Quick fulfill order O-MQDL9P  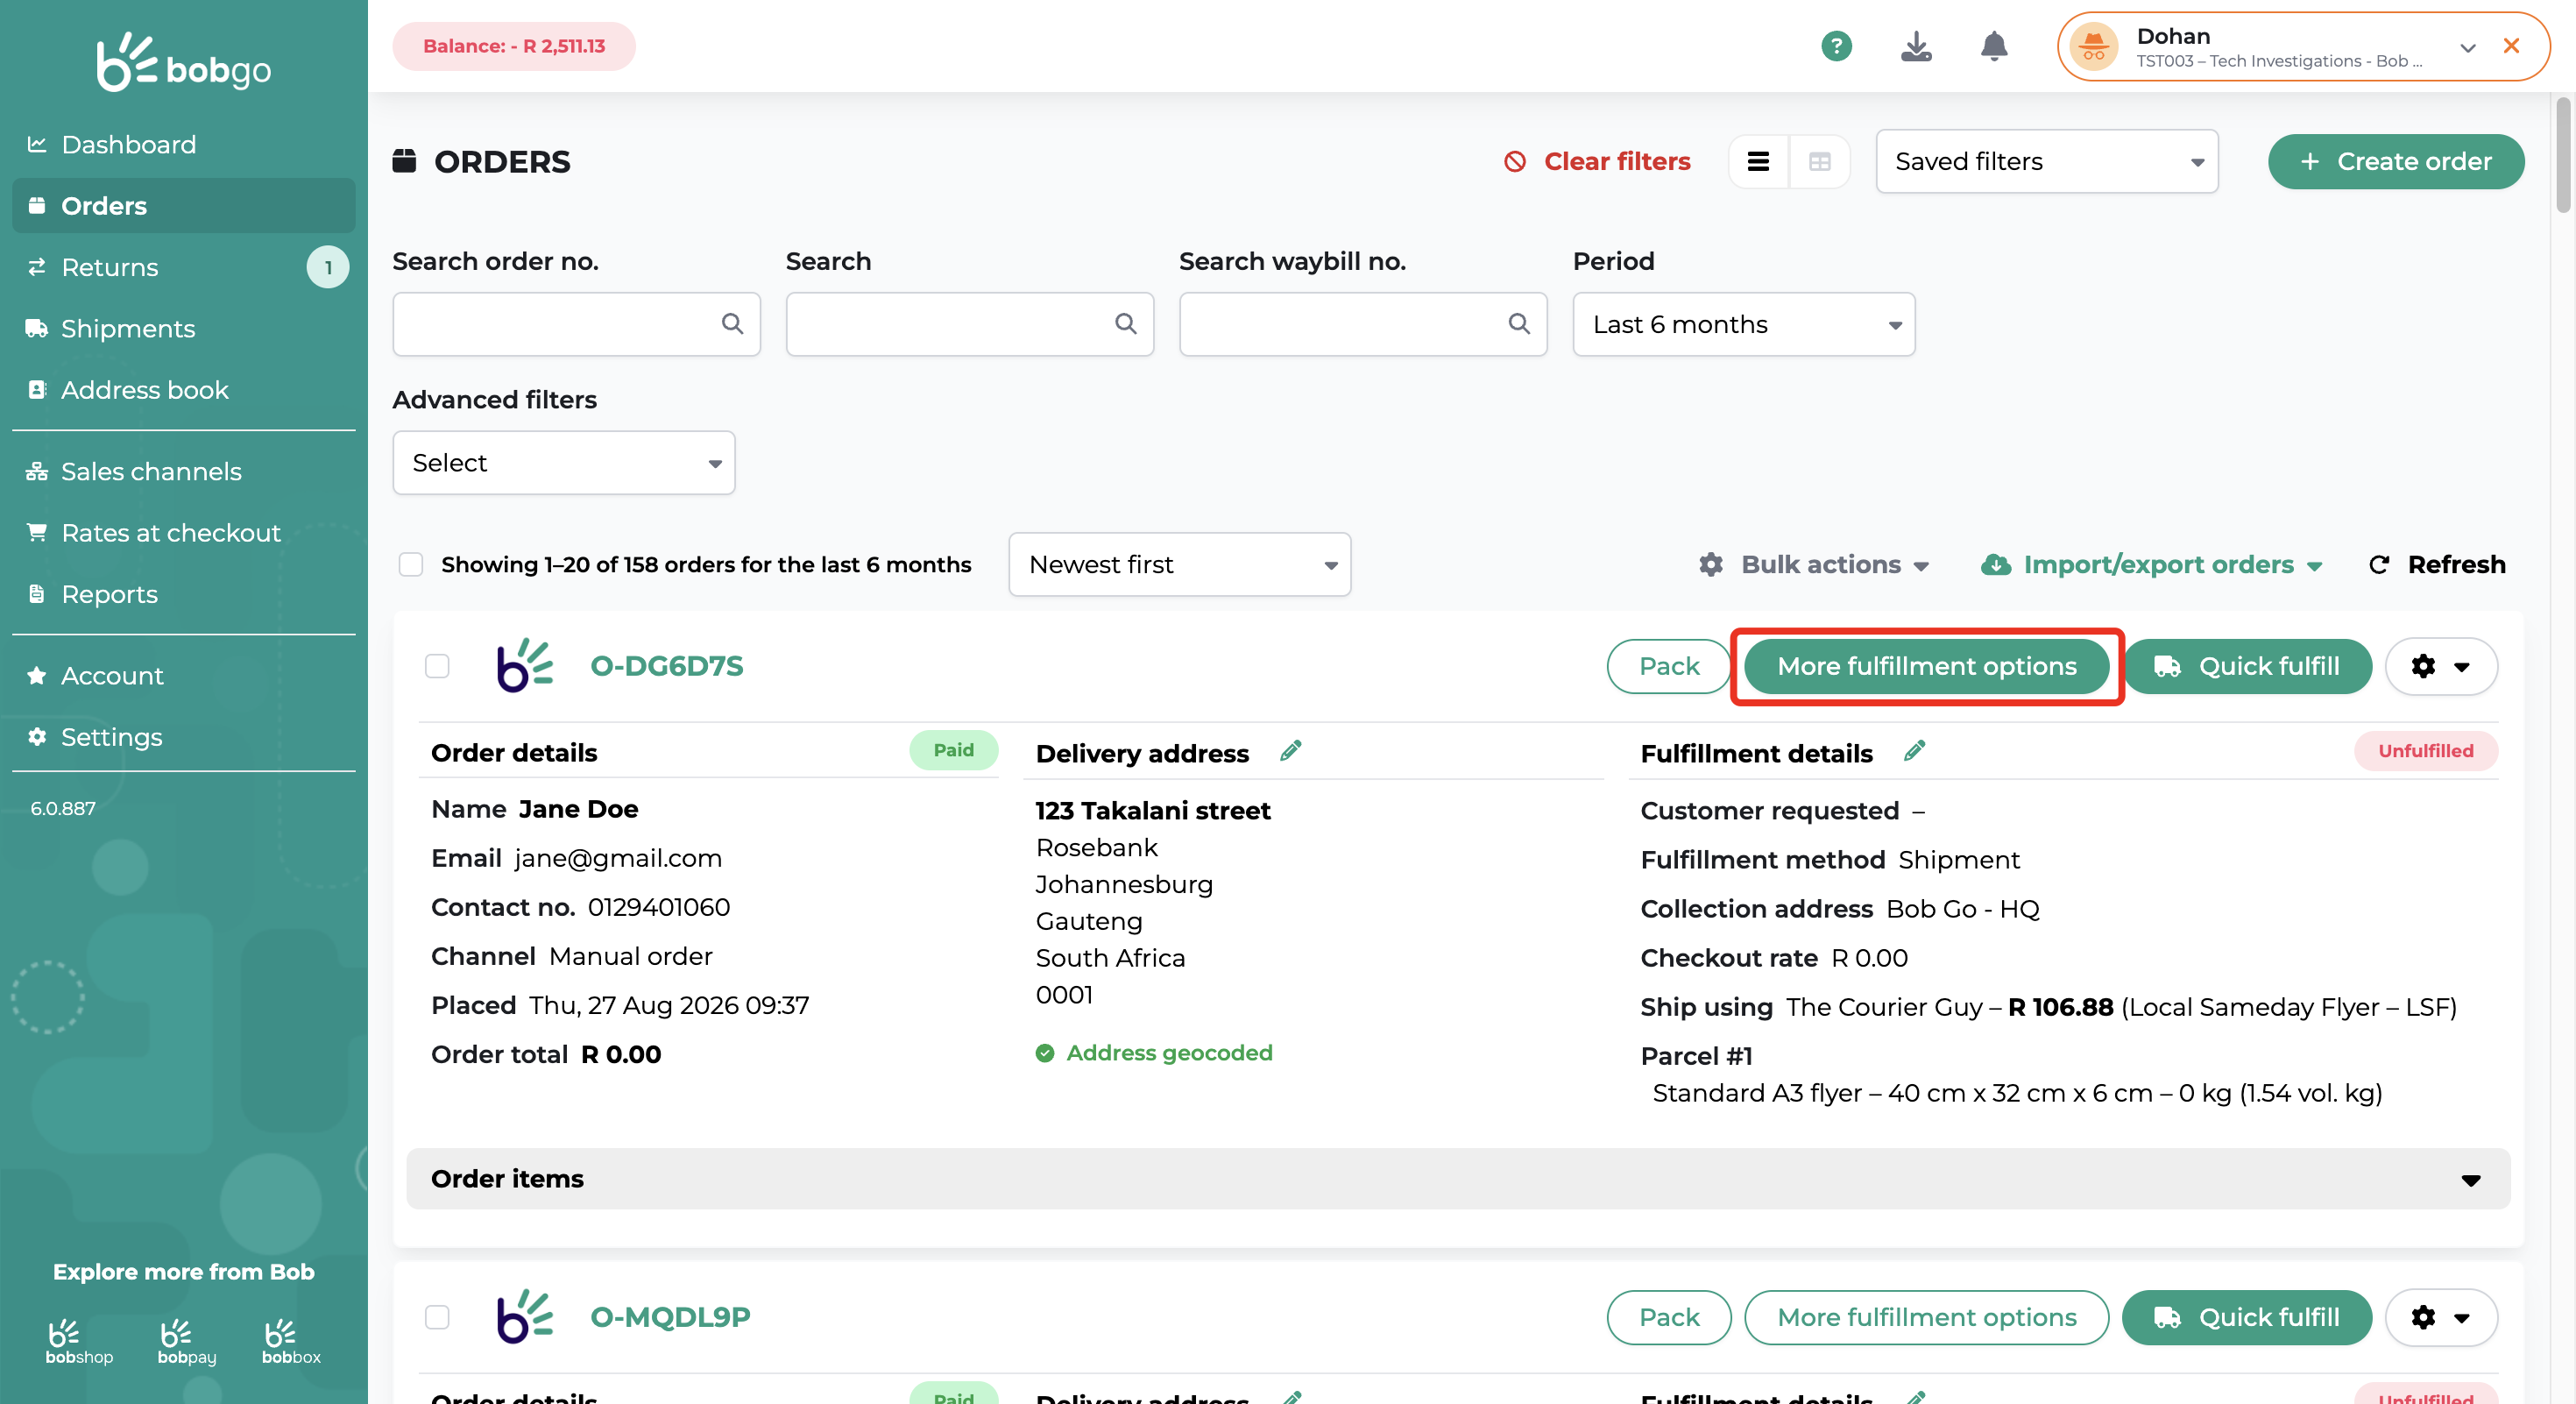coord(2246,1317)
